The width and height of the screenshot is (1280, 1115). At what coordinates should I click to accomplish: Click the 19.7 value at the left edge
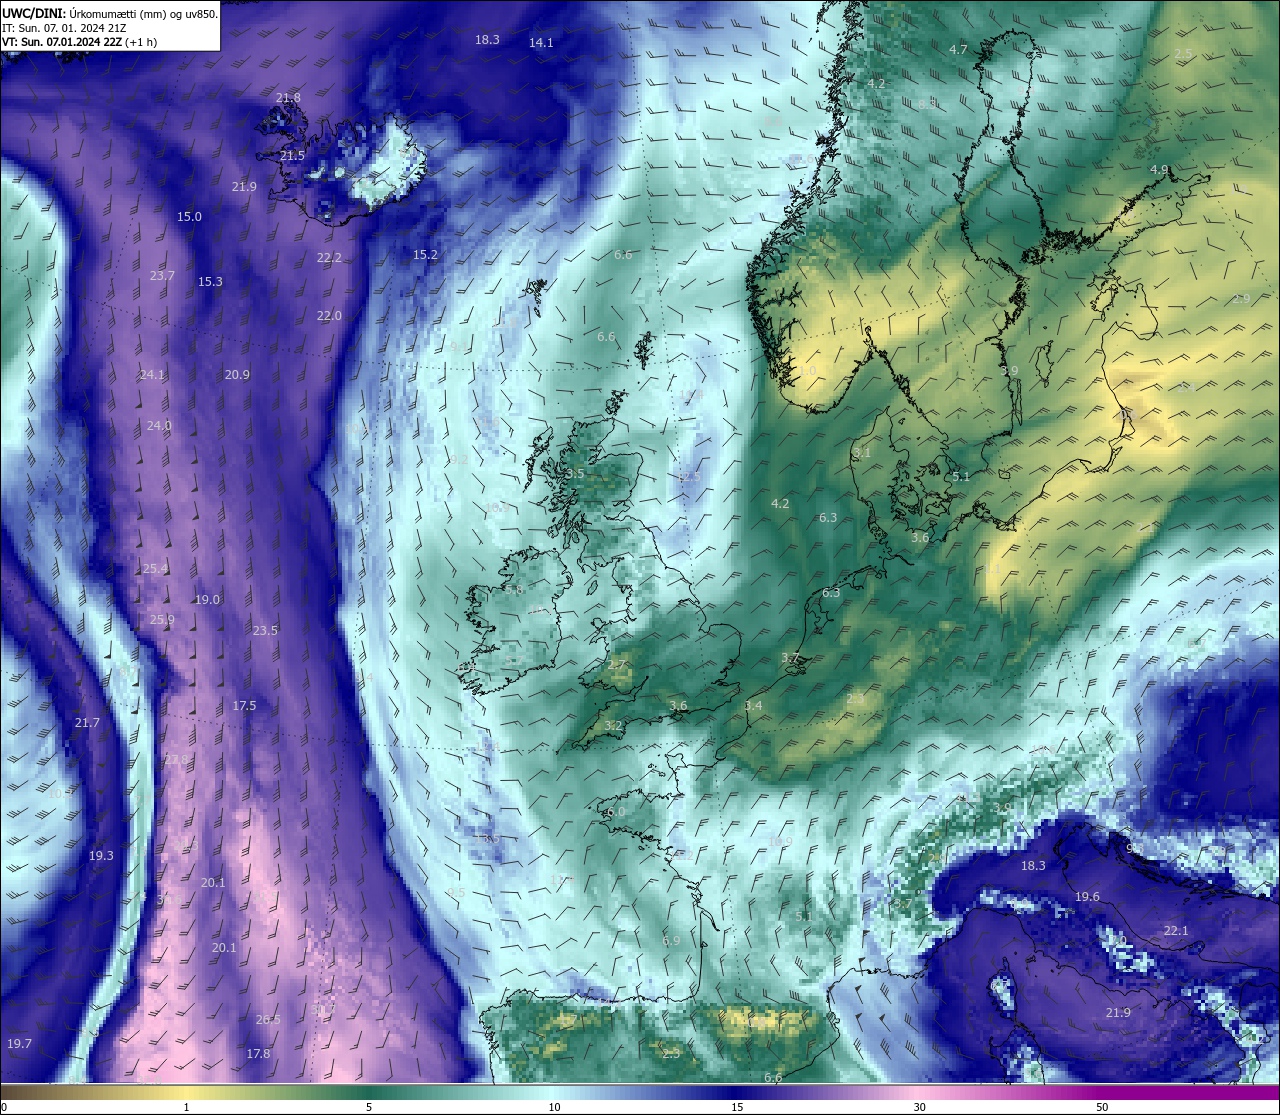(x=19, y=1044)
